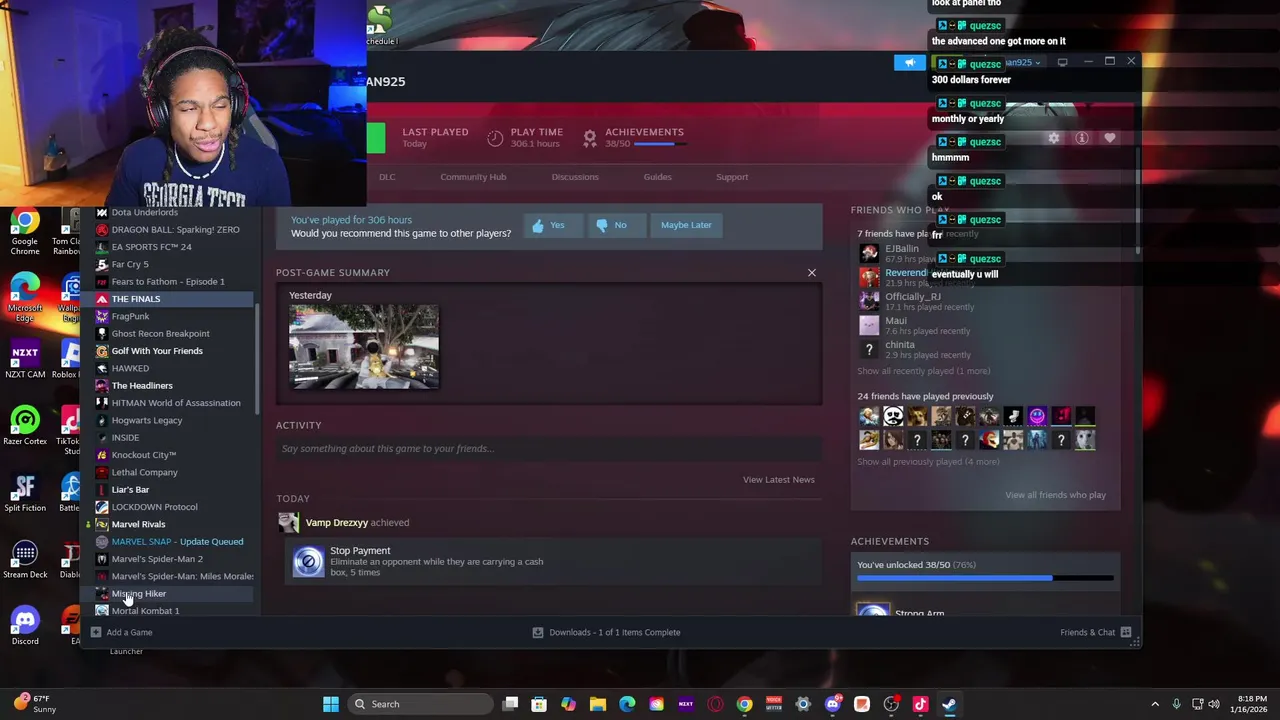The height and width of the screenshot is (720, 1280).
Task: Open the Steam announcements megaphone button
Action: [x=909, y=63]
